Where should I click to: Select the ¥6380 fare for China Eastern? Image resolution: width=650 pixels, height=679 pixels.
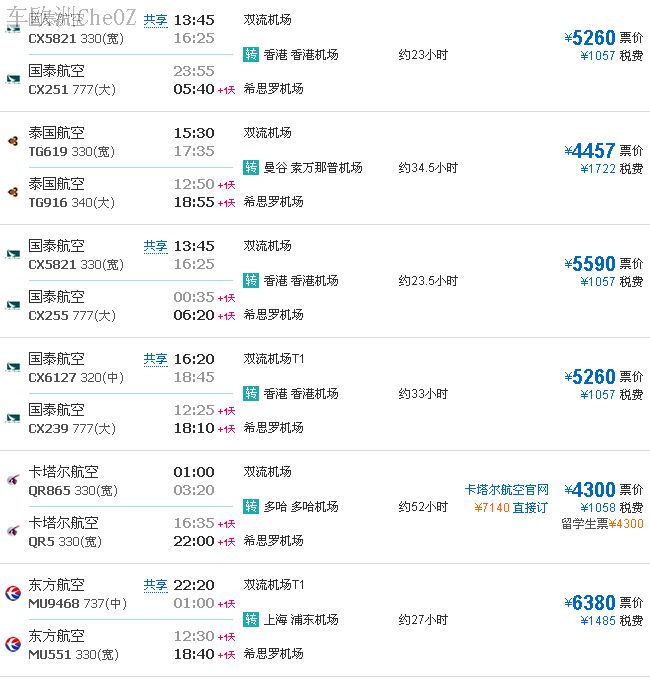click(590, 603)
